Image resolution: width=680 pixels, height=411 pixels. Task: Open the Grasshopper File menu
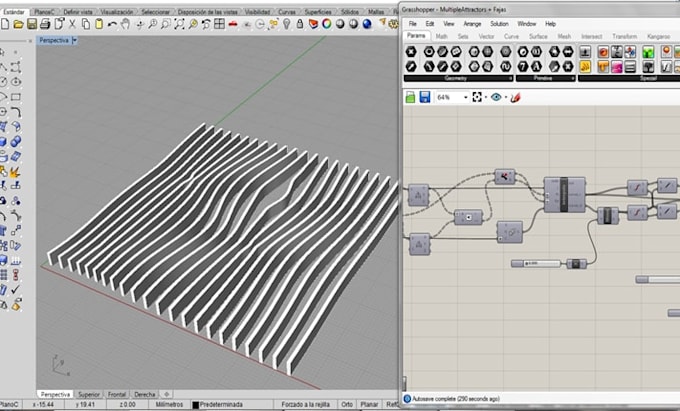click(x=412, y=24)
